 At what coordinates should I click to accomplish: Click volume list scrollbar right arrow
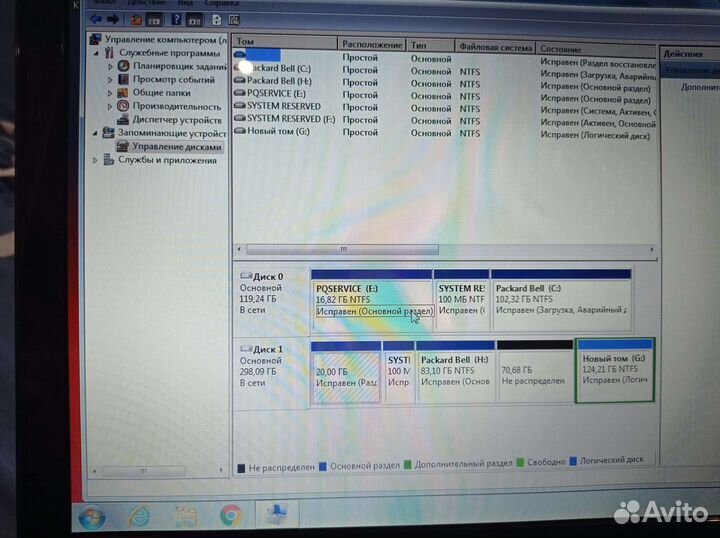652,250
